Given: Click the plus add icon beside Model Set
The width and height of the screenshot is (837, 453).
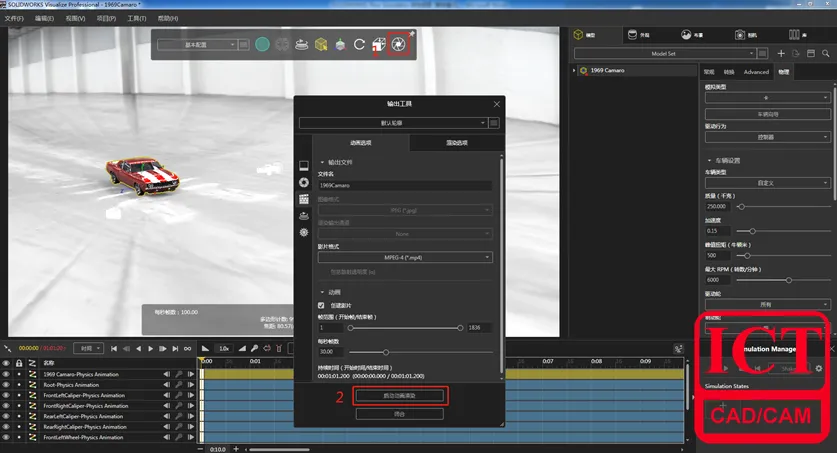Looking at the screenshot, I should [781, 53].
